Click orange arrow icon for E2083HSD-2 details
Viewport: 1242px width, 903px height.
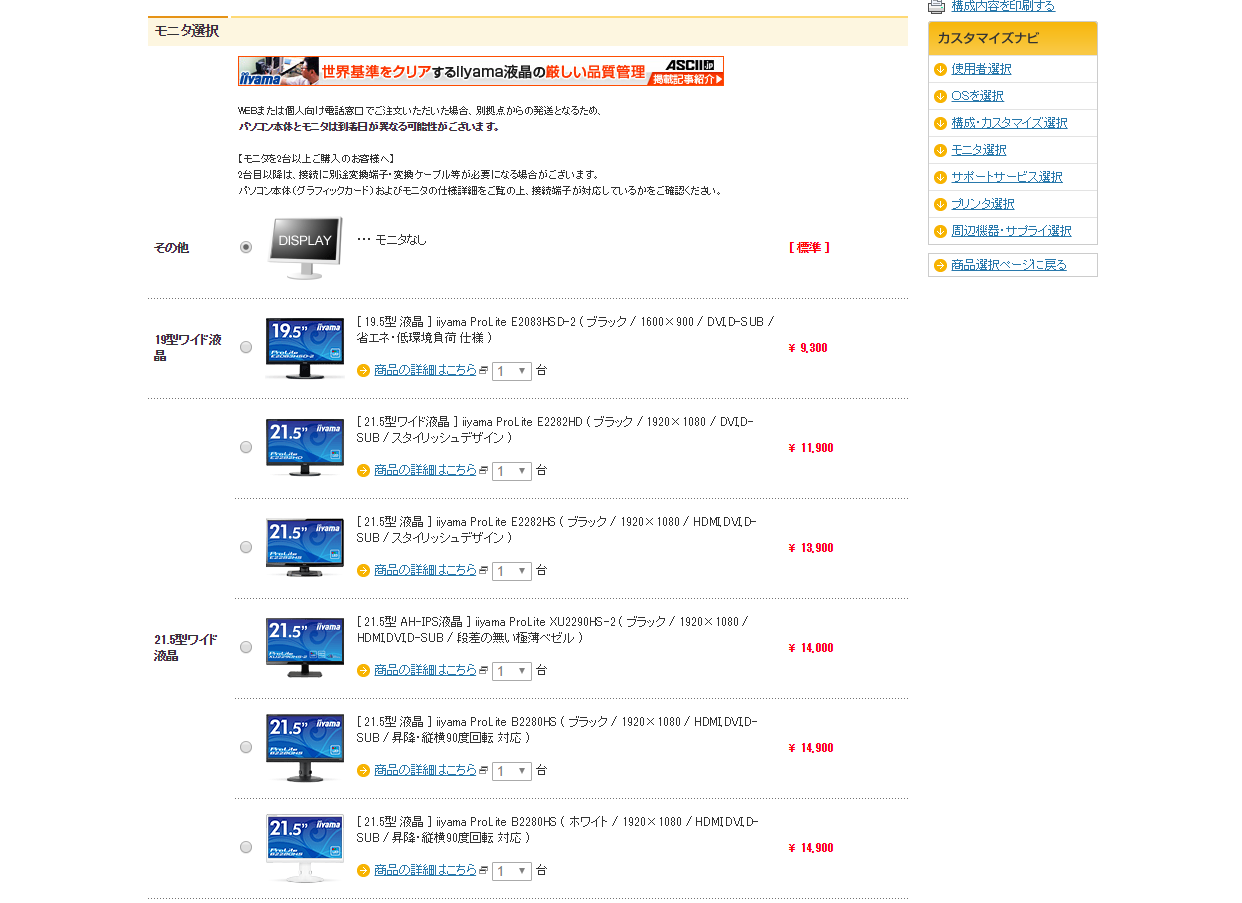[363, 371]
